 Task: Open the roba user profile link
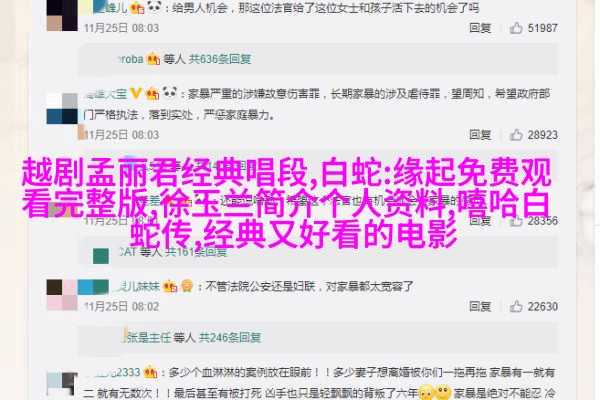point(131,59)
